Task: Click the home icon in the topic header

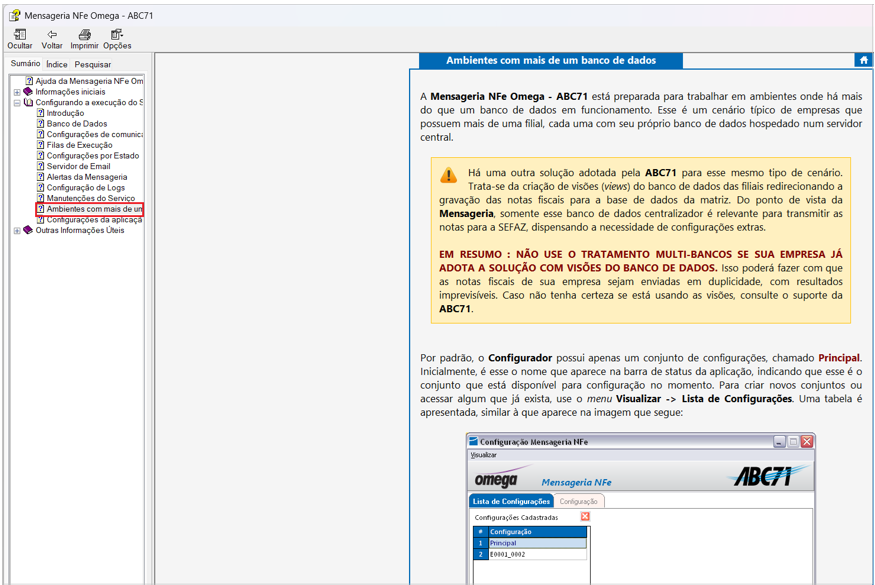Action: click(863, 60)
